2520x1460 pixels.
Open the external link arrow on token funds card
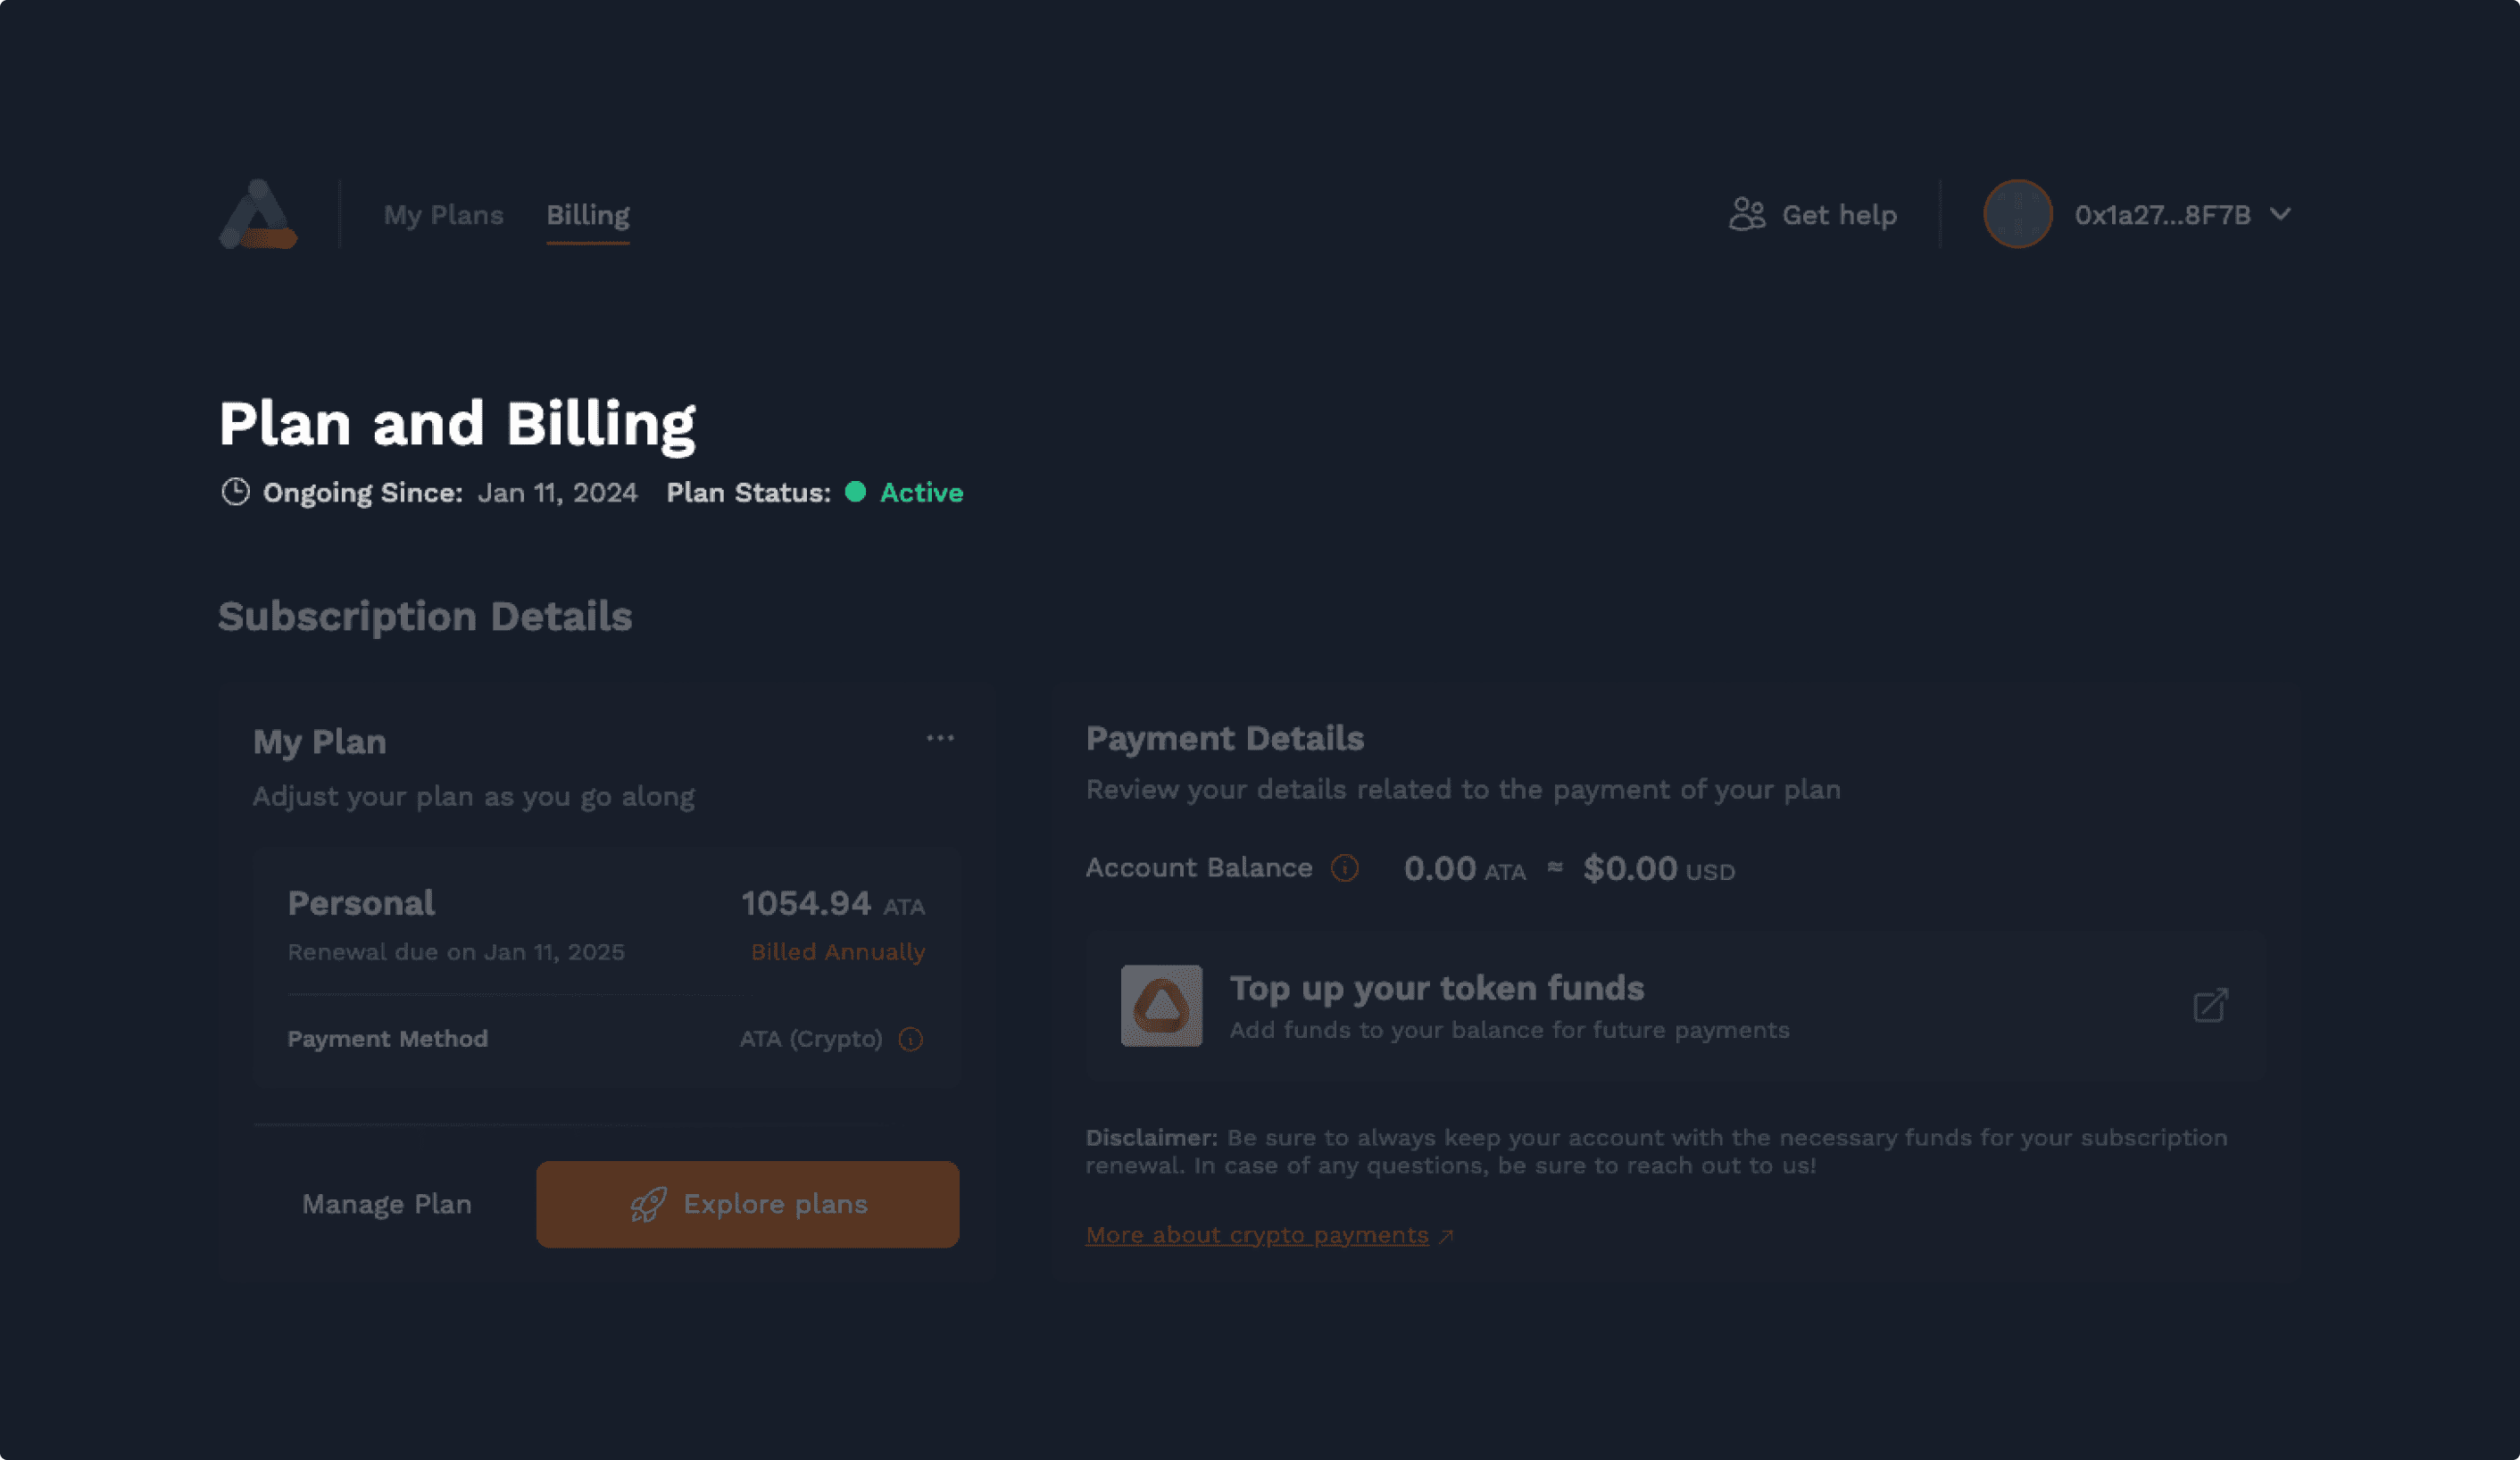2211,1005
